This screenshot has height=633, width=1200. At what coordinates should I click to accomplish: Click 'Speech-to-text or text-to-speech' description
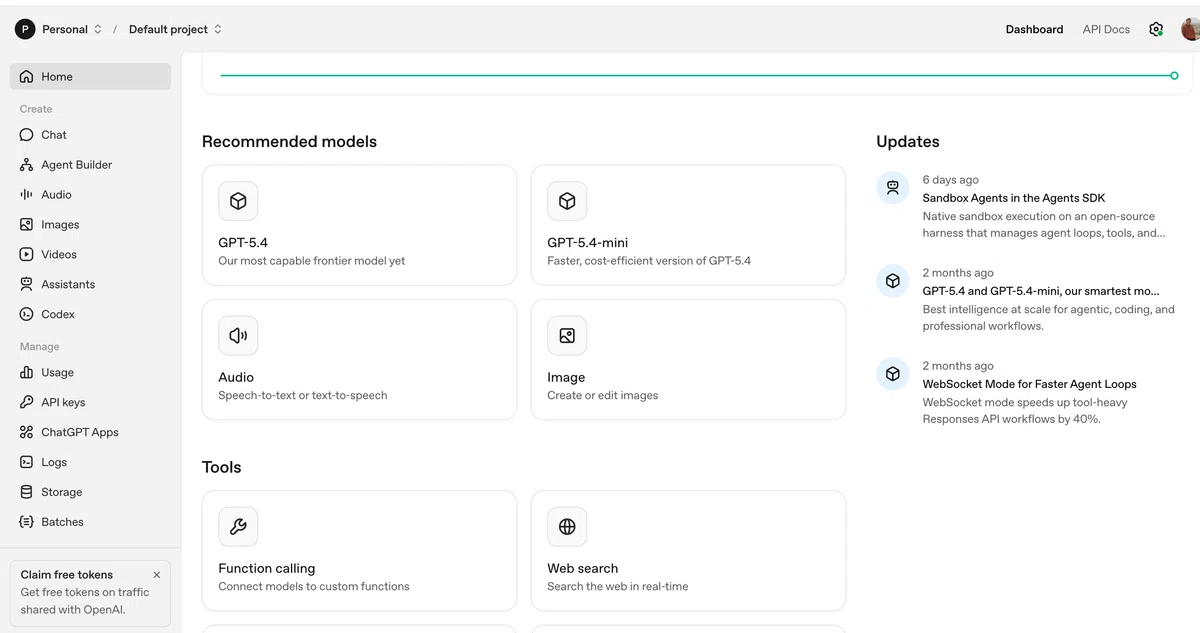pos(303,396)
